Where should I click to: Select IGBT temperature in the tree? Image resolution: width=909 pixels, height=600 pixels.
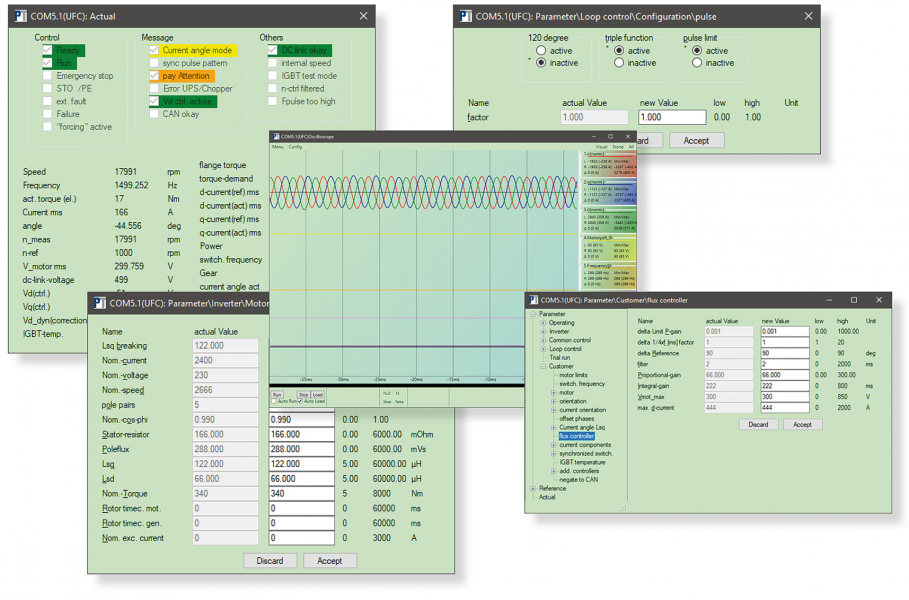[x=582, y=462]
